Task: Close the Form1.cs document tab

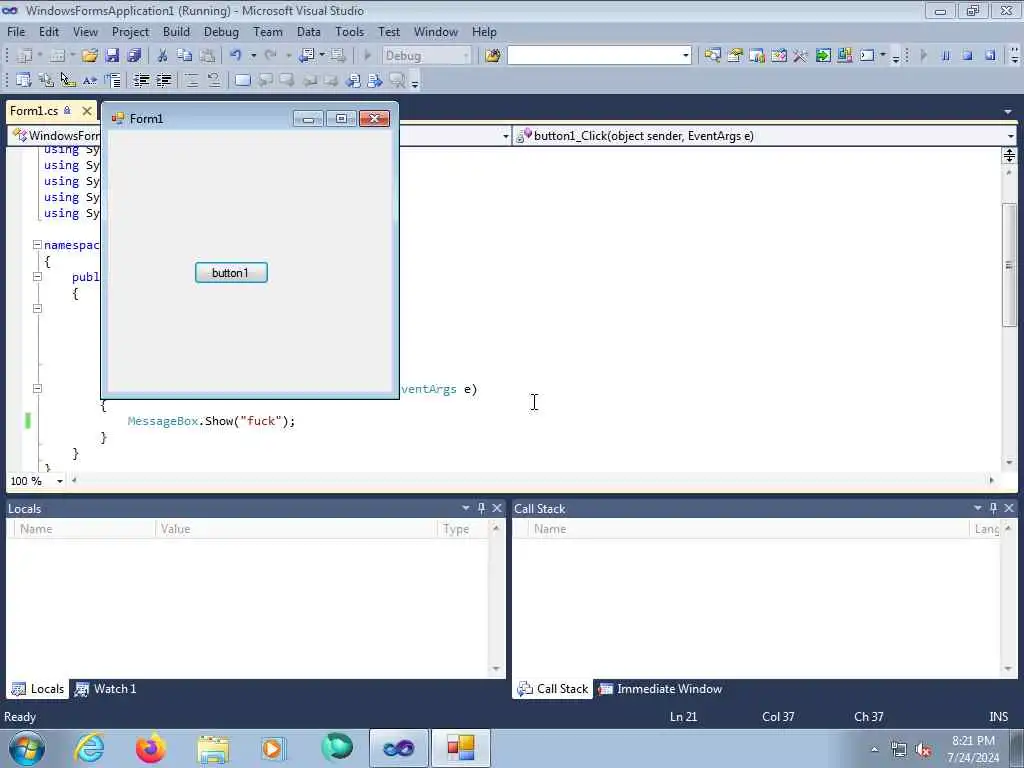Action: (86, 111)
